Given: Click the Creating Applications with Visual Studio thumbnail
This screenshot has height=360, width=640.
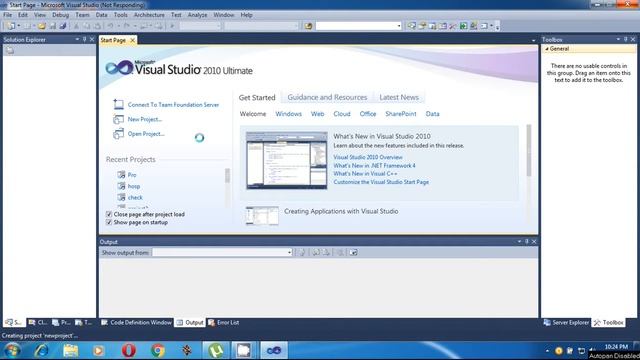Looking at the screenshot, I should (x=262, y=216).
